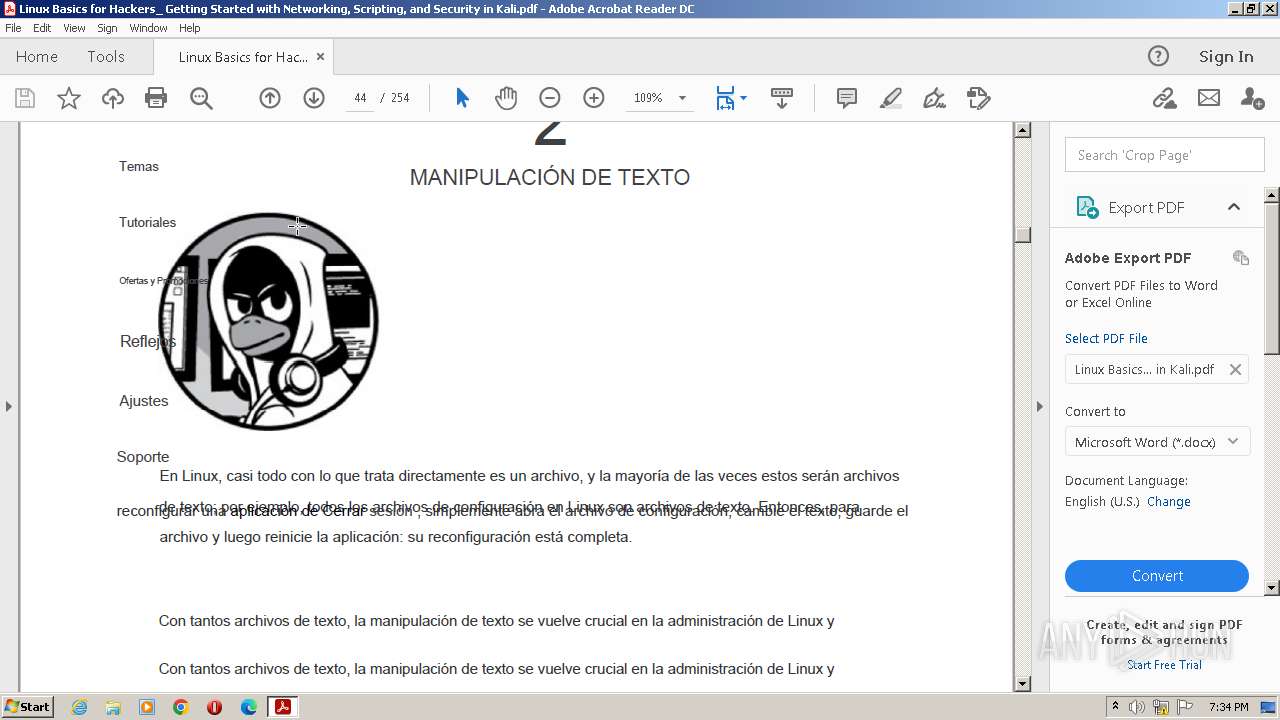1280x720 pixels.
Task: Open the Sign document pen tool
Action: [x=934, y=98]
